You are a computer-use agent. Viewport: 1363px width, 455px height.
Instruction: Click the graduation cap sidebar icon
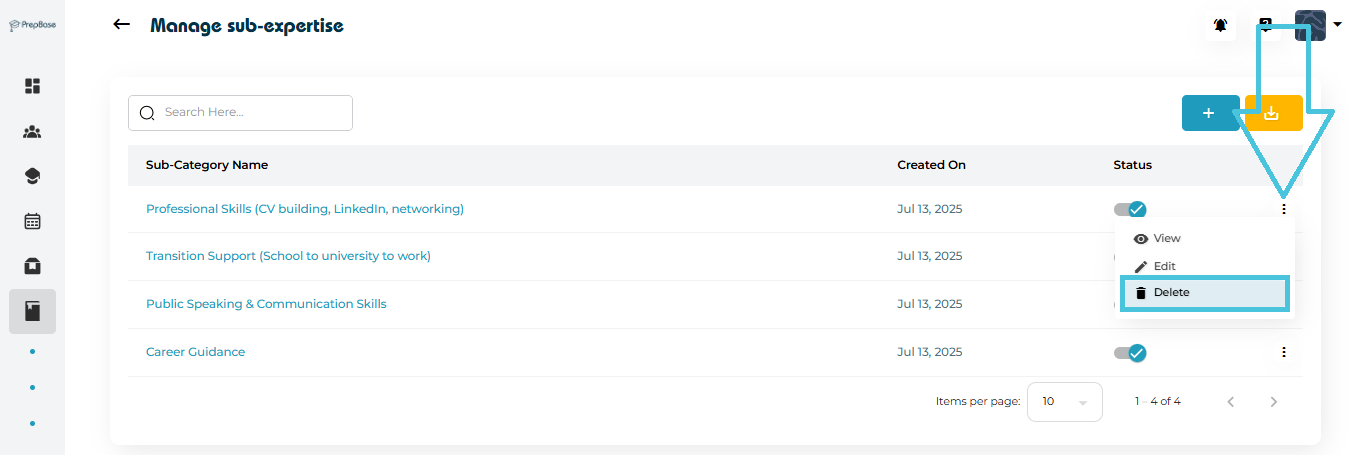(x=32, y=176)
